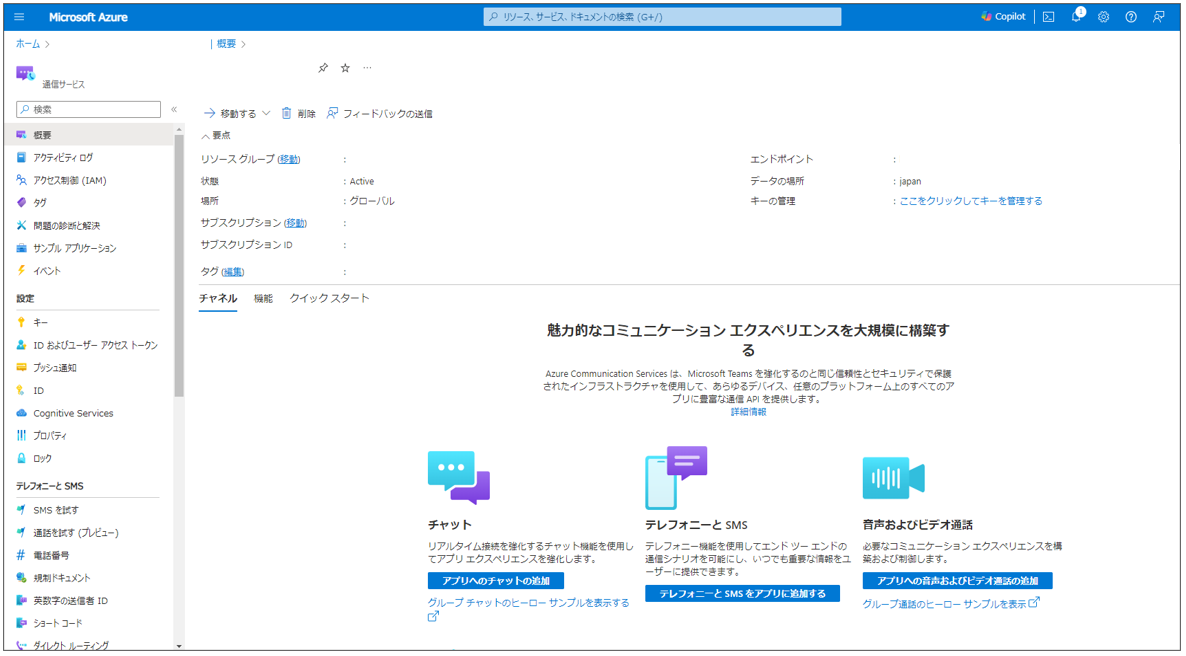Open the help question mark menu

pyautogui.click(x=1131, y=17)
